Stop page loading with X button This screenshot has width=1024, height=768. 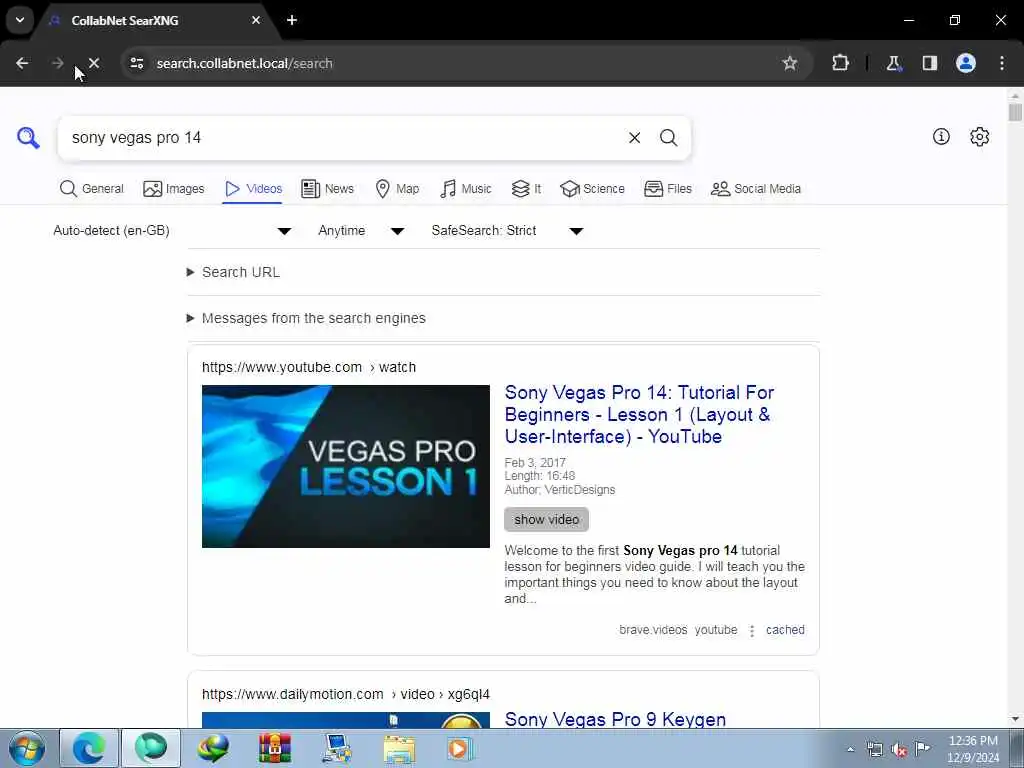(93, 63)
